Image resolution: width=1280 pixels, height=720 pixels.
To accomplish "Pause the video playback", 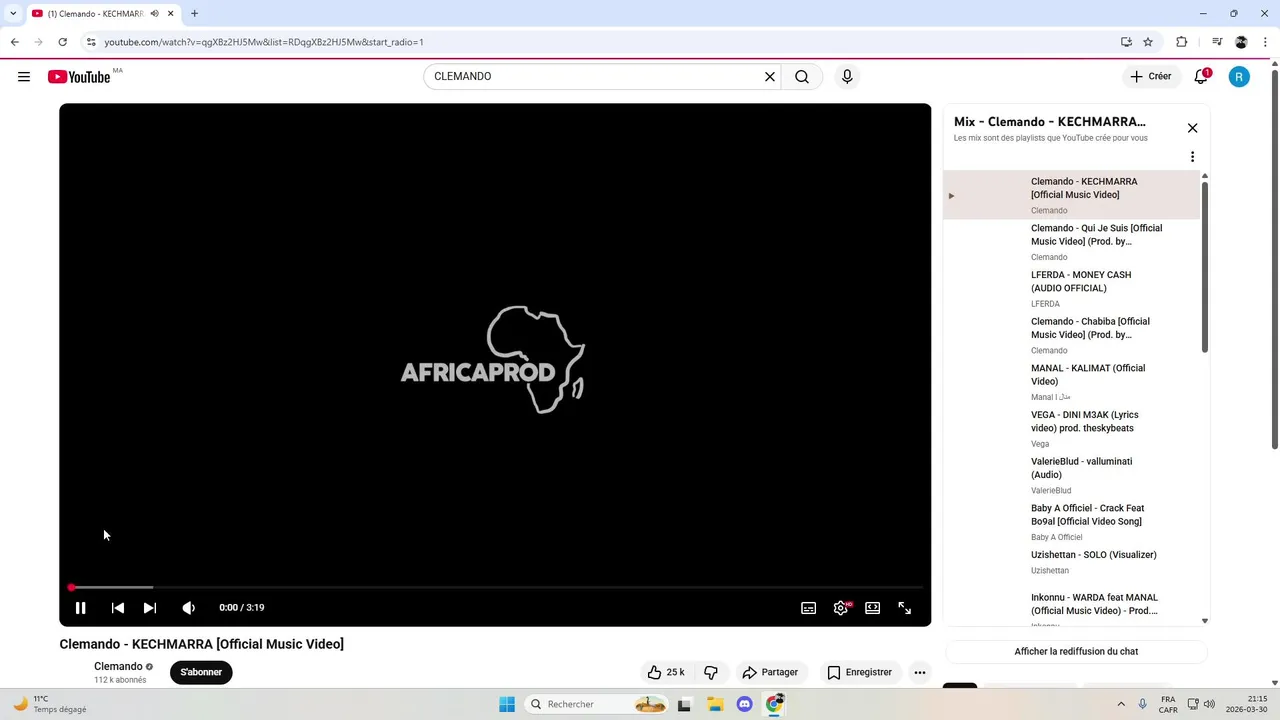I will [81, 608].
